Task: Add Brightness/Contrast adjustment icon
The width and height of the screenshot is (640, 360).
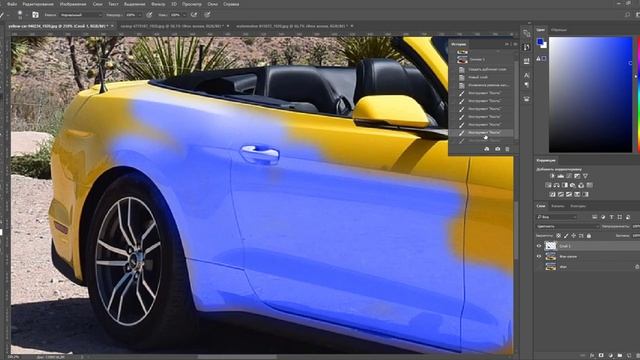Action: 552,176
